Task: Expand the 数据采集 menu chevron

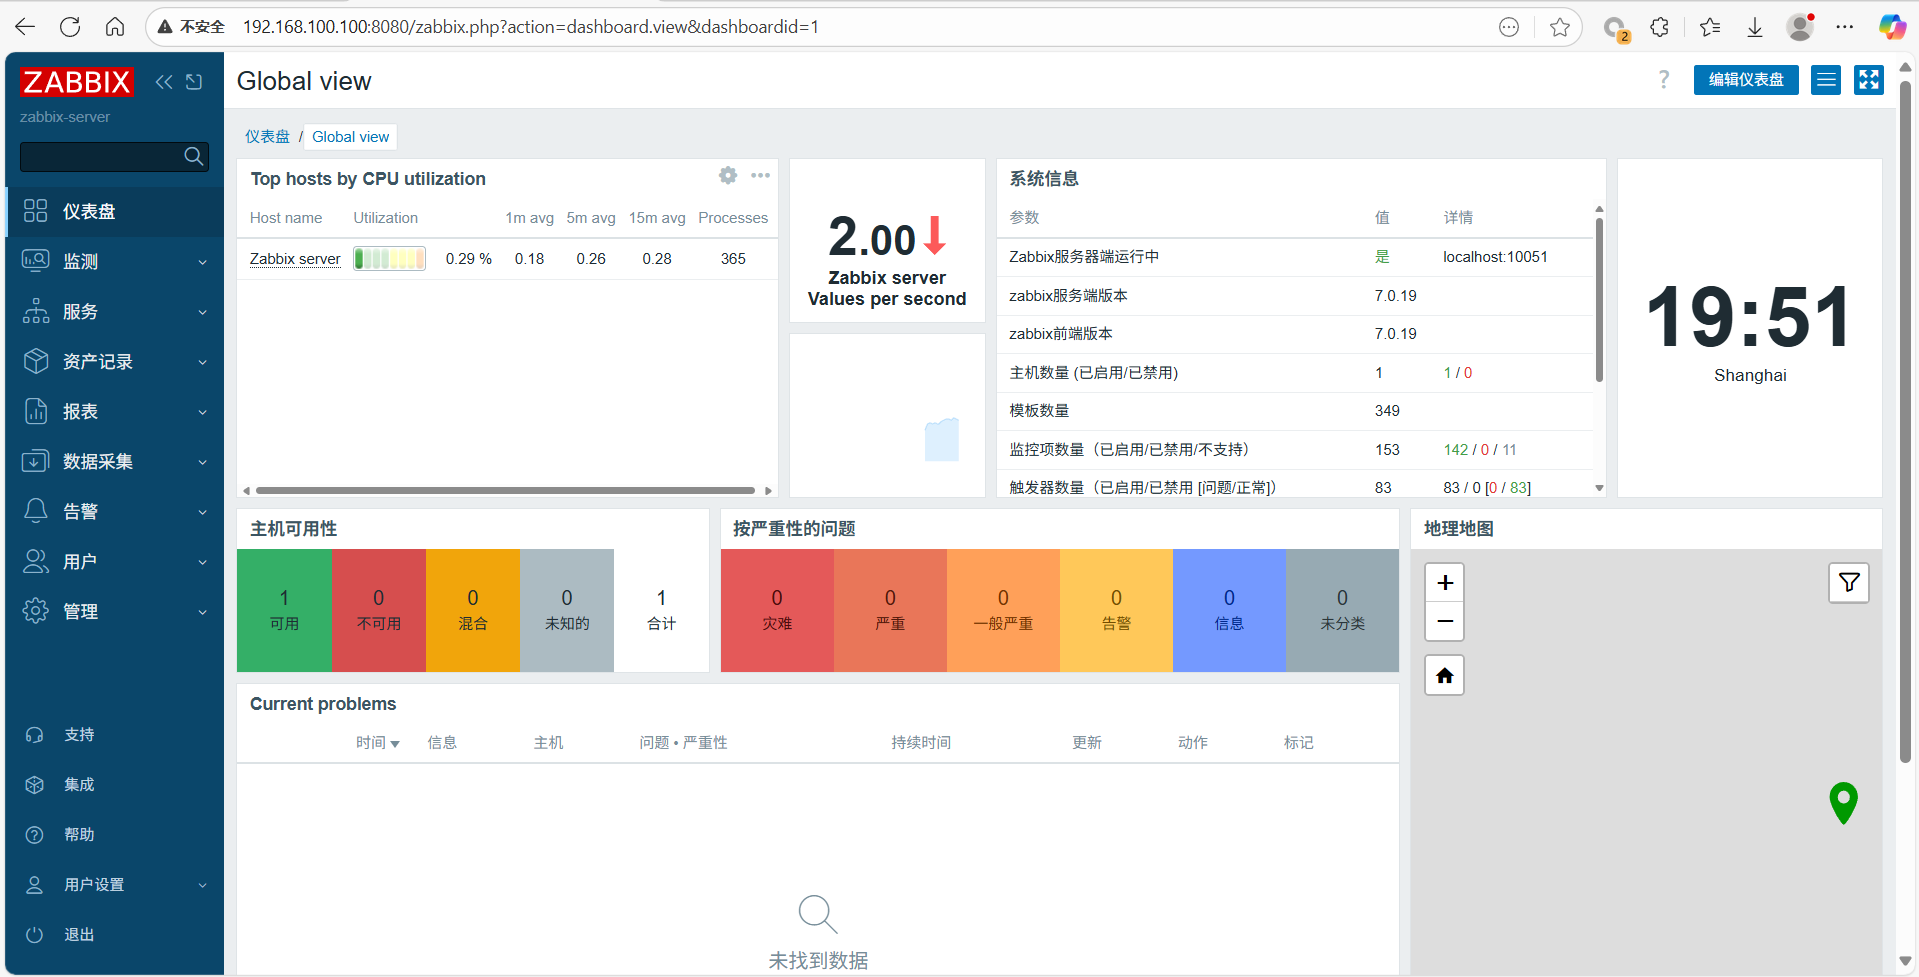Action: 203,462
